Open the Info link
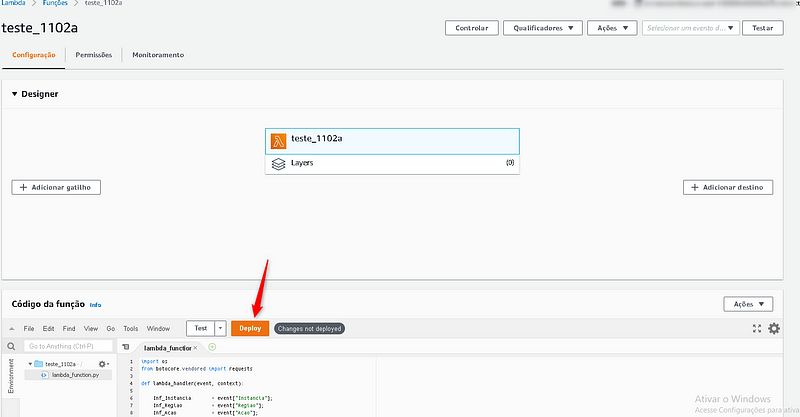Image resolution: width=800 pixels, height=417 pixels. [x=95, y=305]
